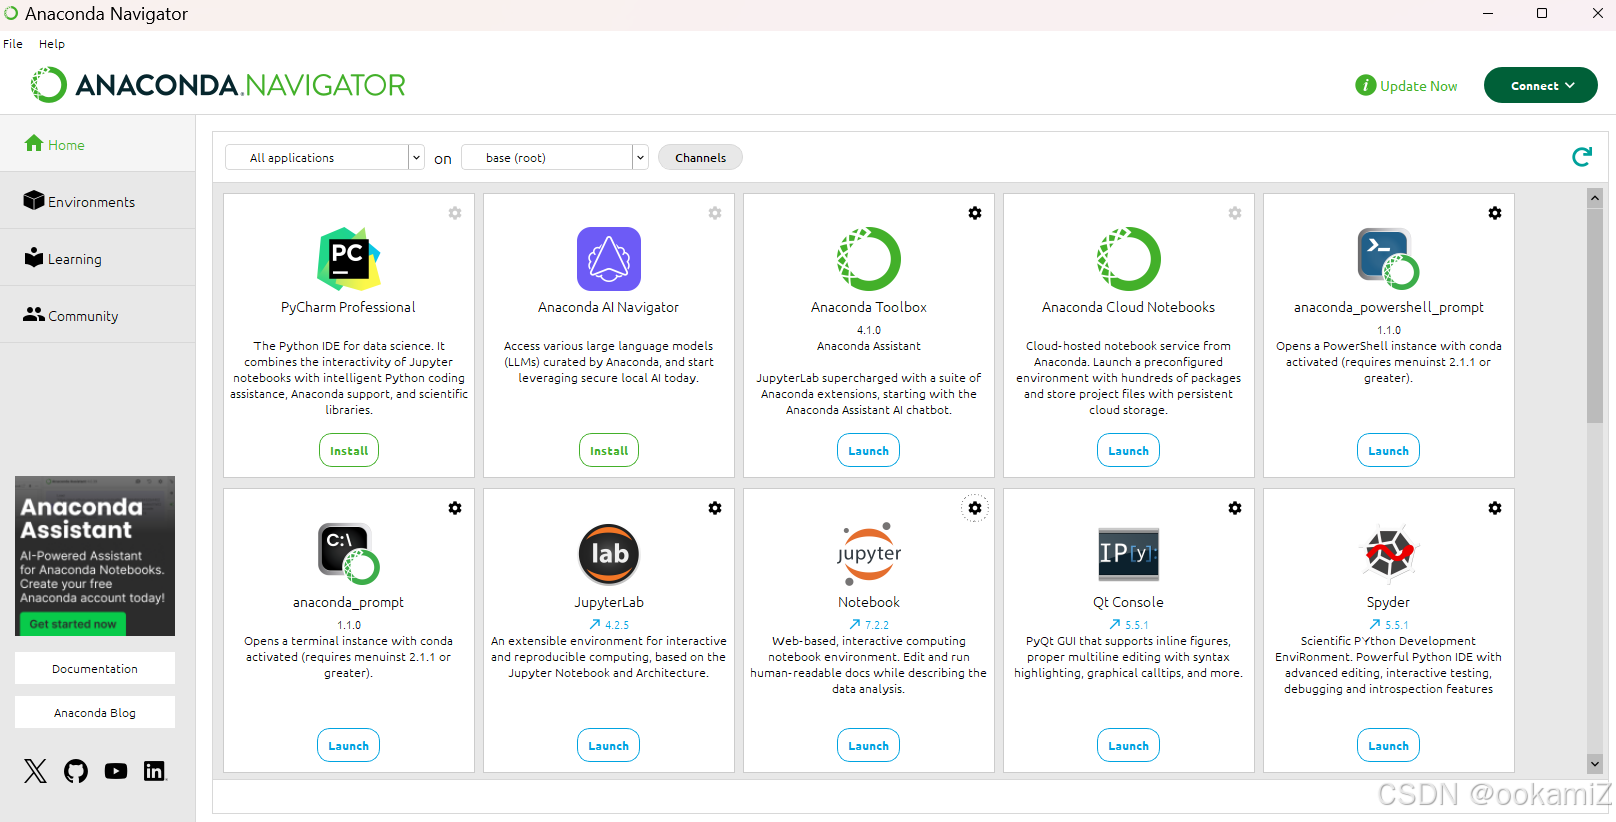This screenshot has width=1616, height=822.
Task: Click the Anaconda Navigator header logo
Action: pyautogui.click(x=218, y=85)
